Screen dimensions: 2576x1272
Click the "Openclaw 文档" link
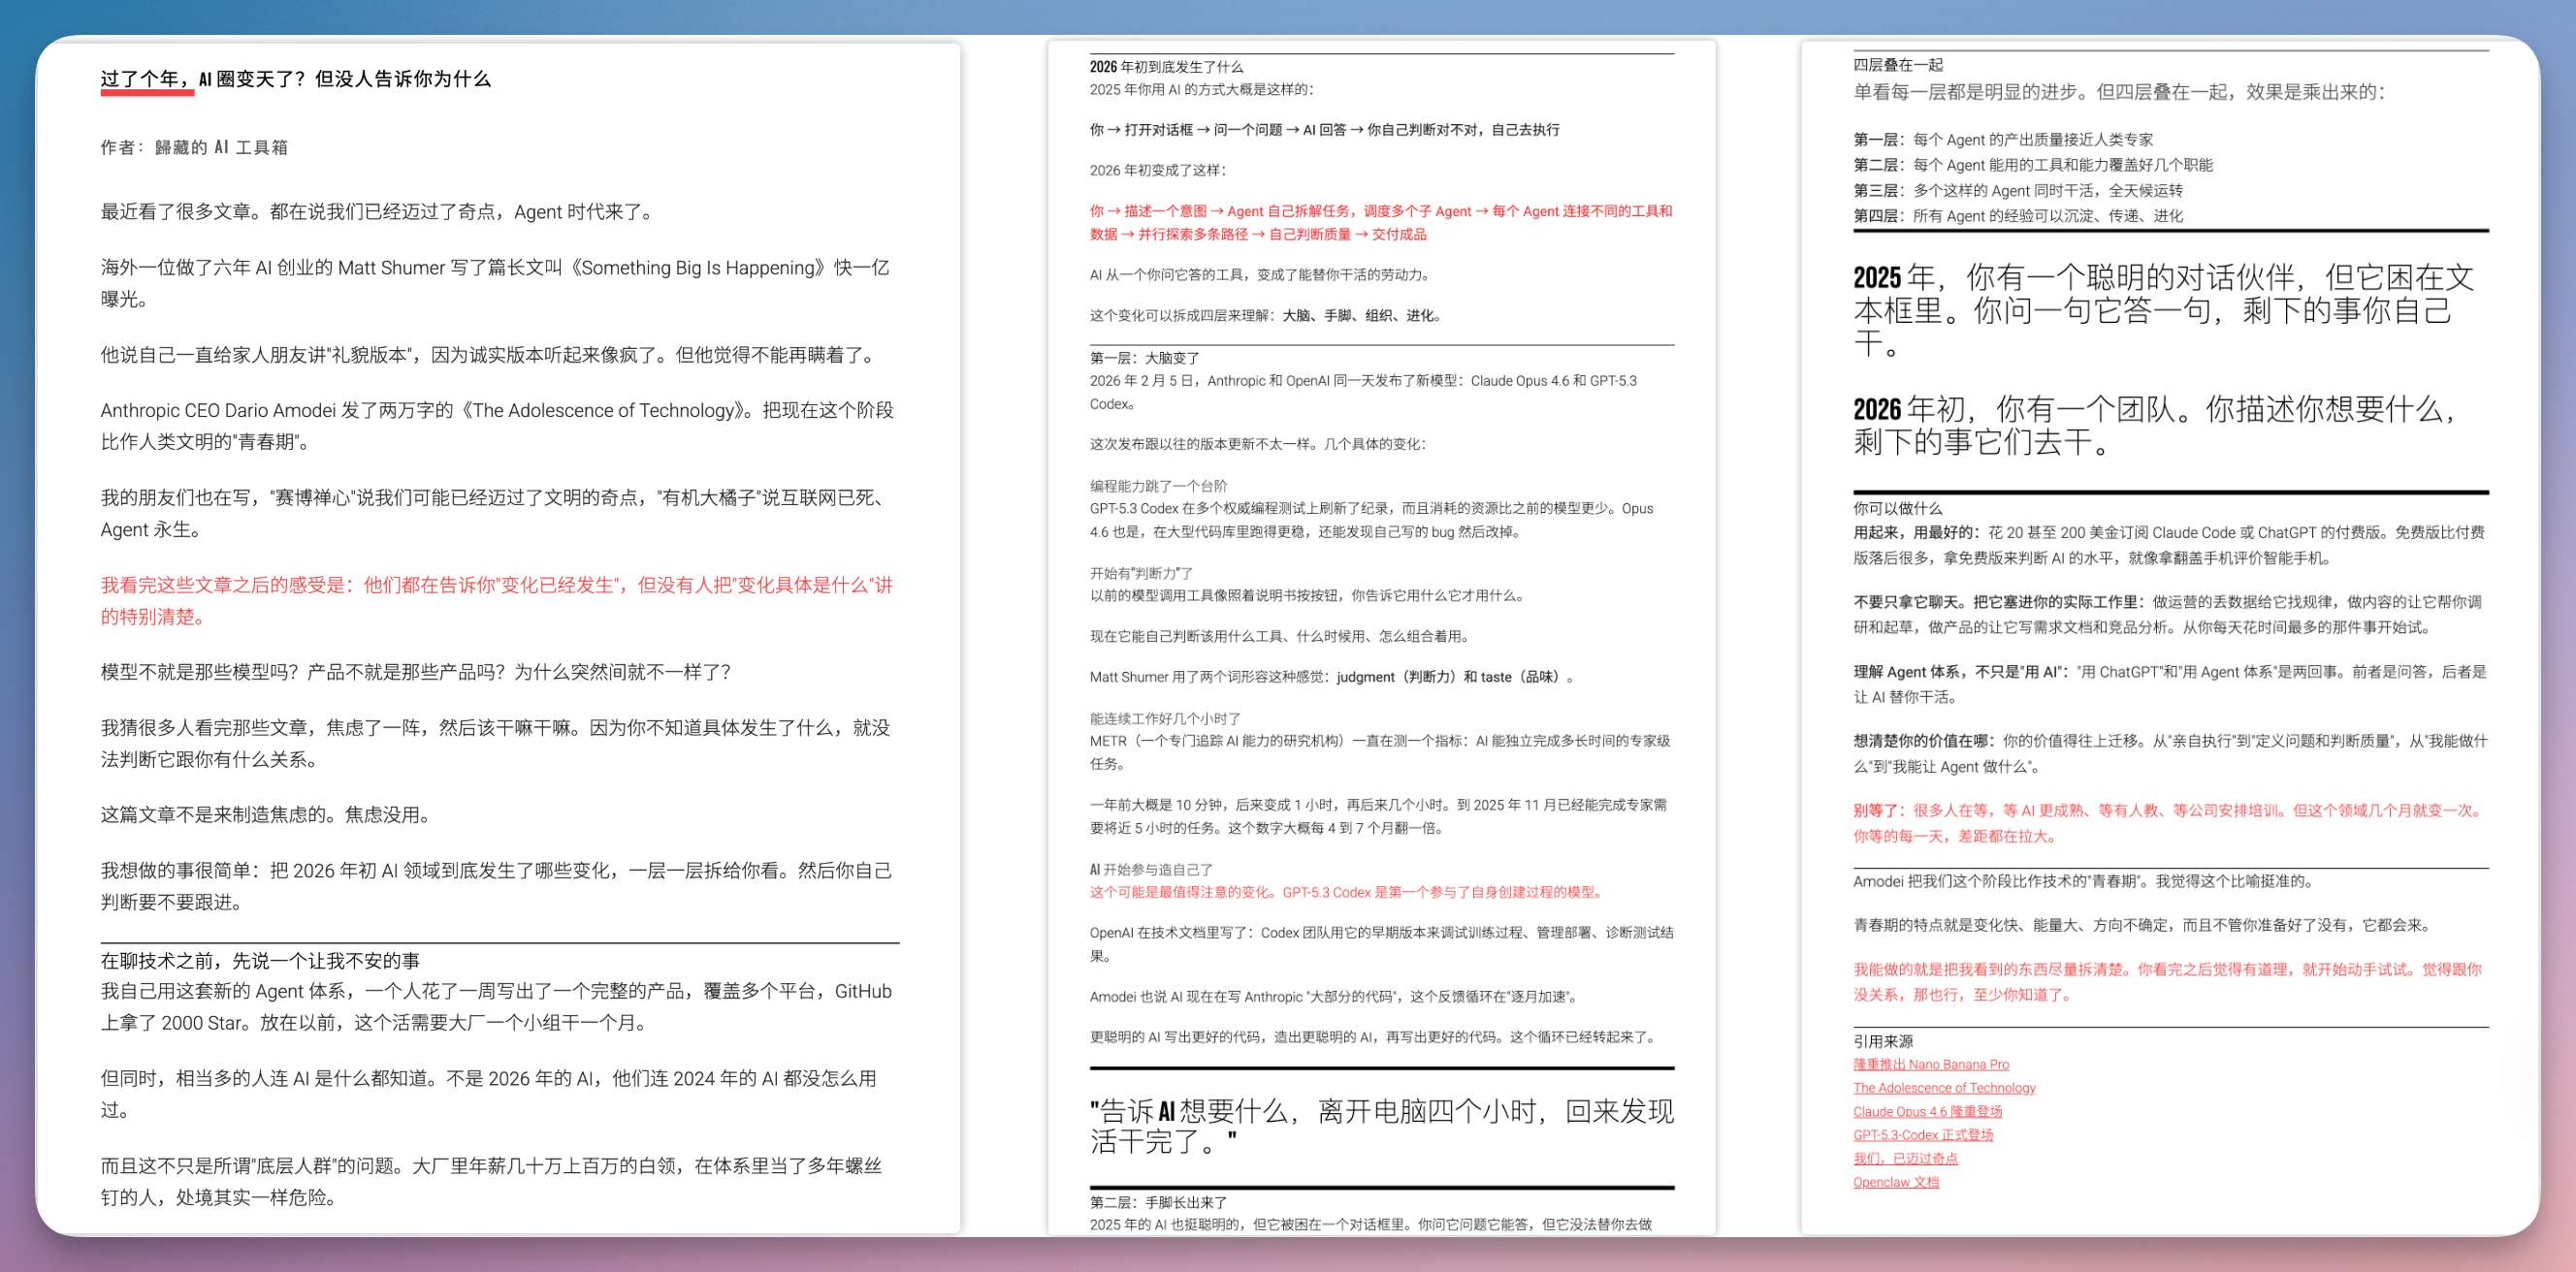coord(1896,1182)
